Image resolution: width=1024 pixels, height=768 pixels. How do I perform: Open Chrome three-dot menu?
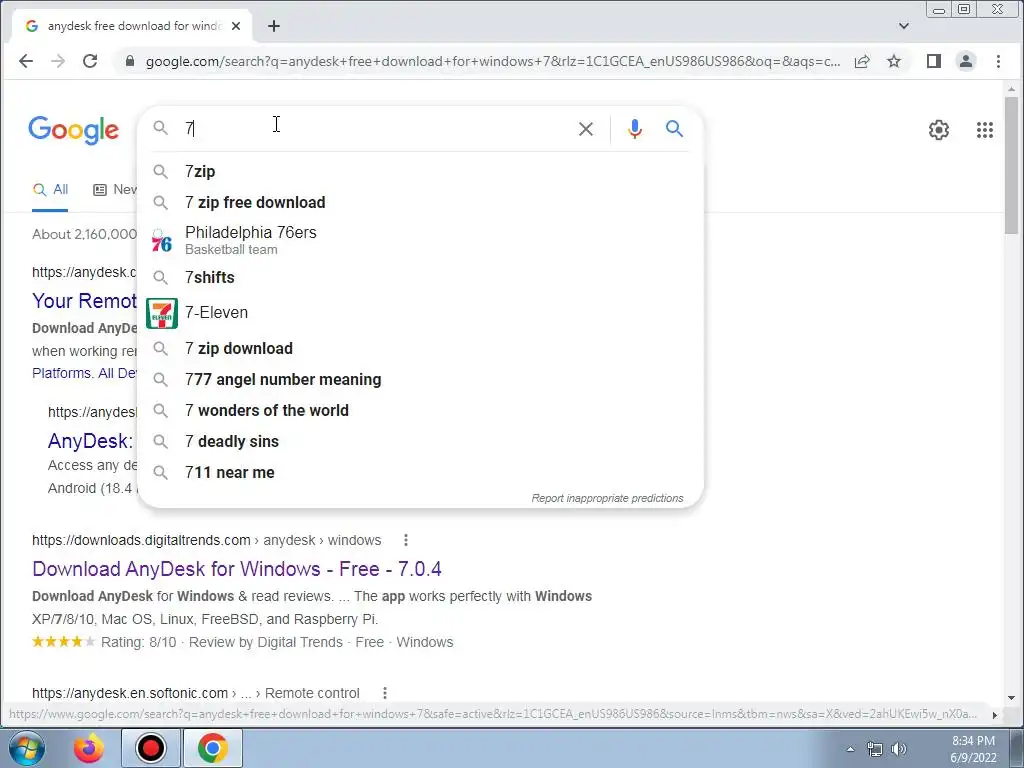tap(998, 61)
